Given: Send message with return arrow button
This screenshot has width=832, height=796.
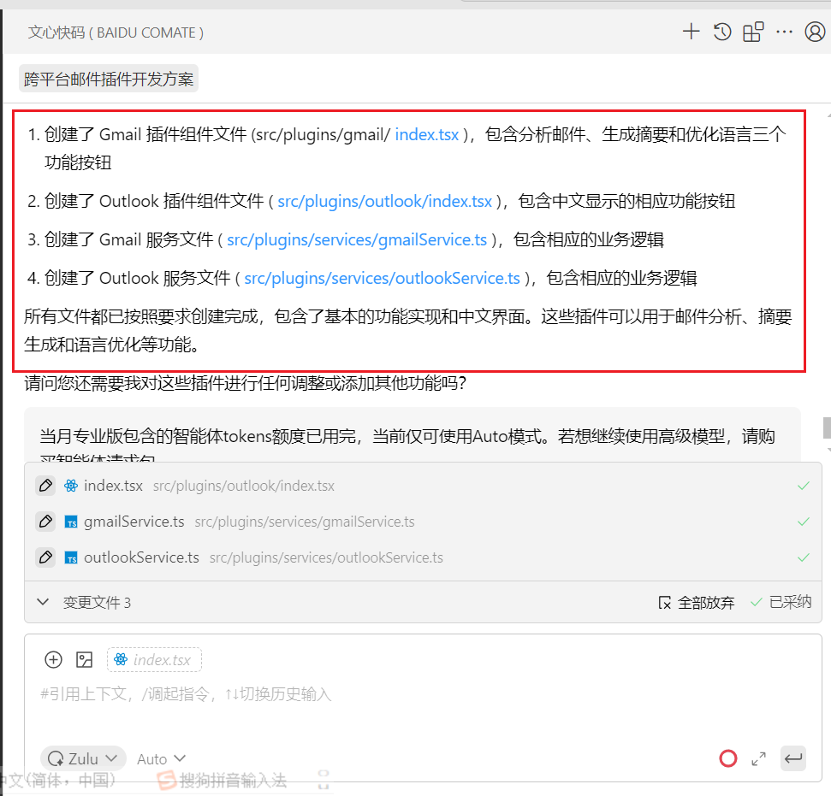Looking at the screenshot, I should pyautogui.click(x=793, y=758).
